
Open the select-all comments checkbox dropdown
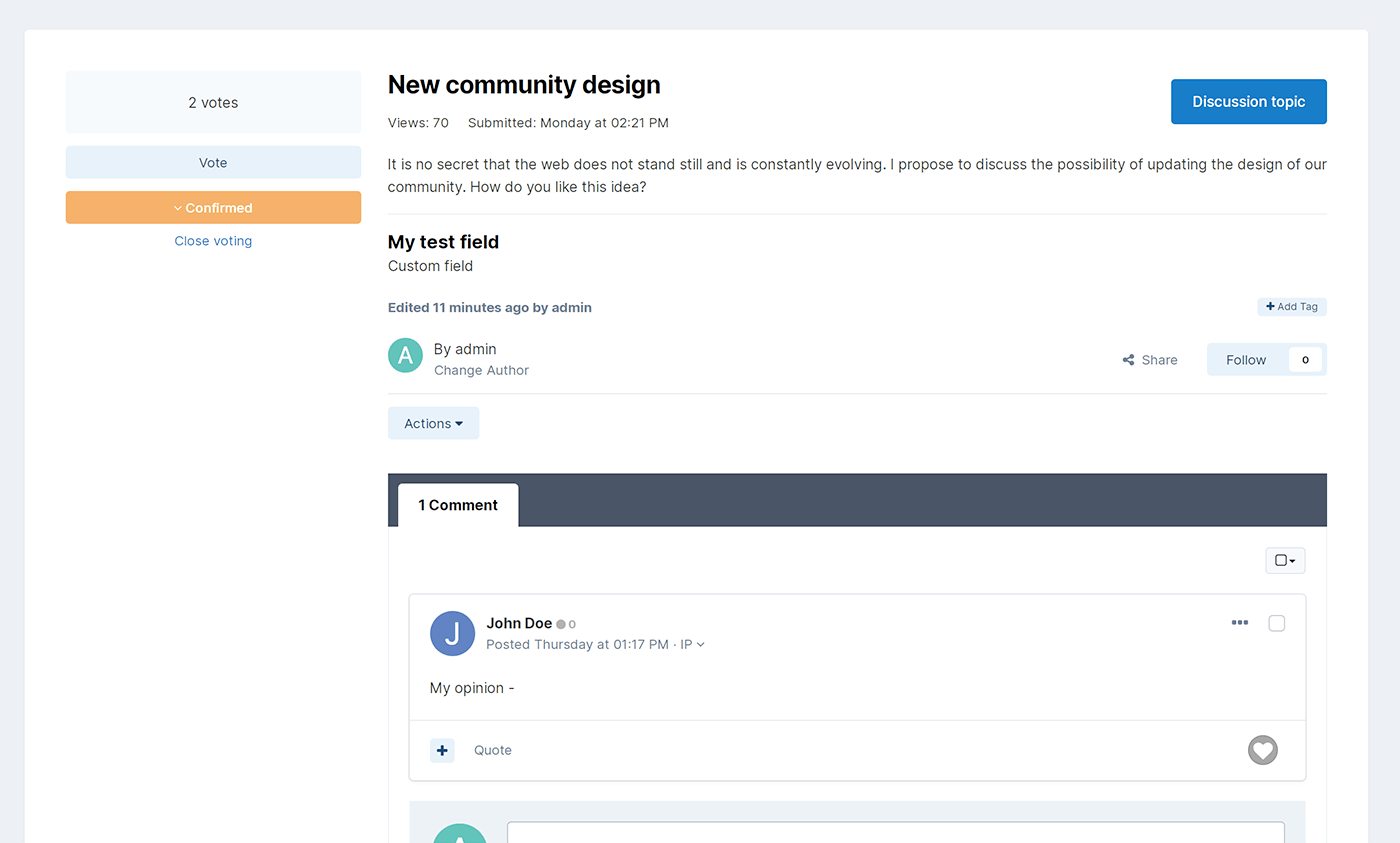pos(1284,561)
